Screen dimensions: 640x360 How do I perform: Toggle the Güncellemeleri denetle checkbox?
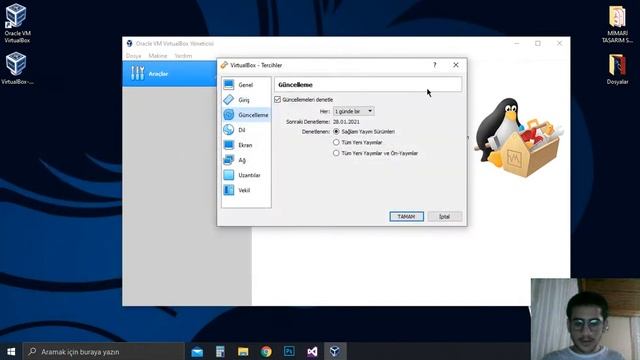278,100
